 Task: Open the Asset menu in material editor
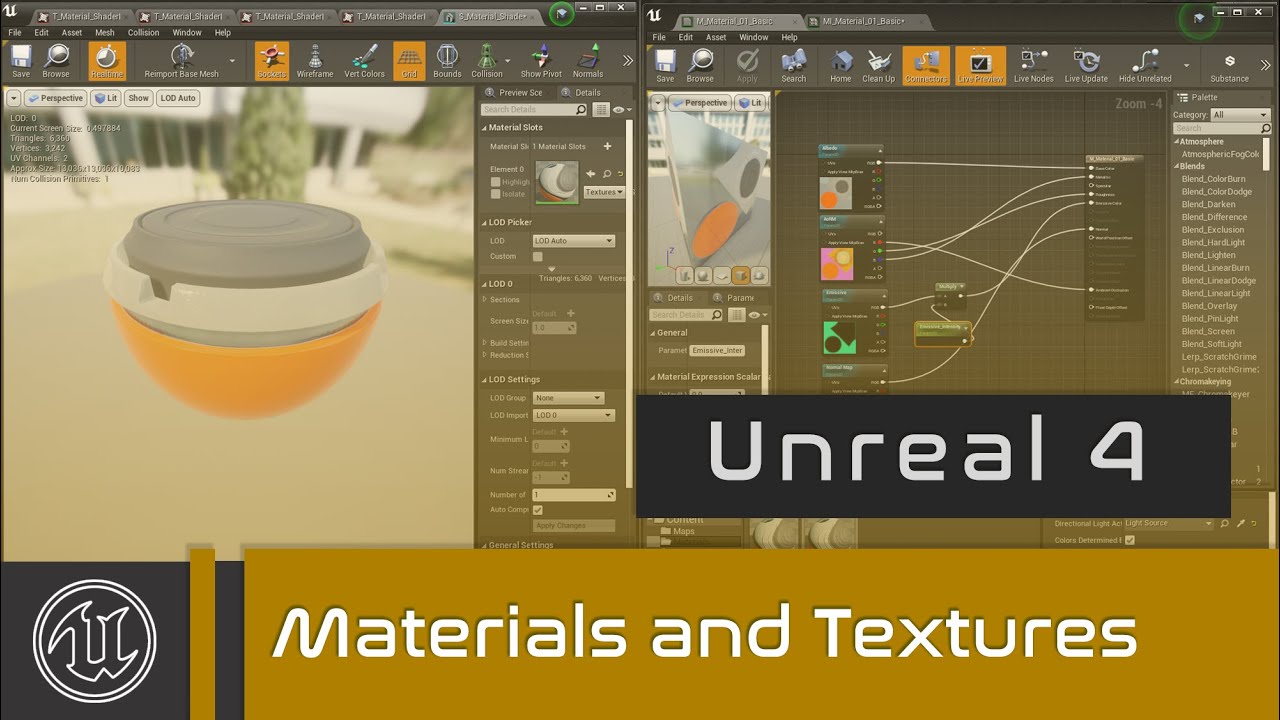716,38
